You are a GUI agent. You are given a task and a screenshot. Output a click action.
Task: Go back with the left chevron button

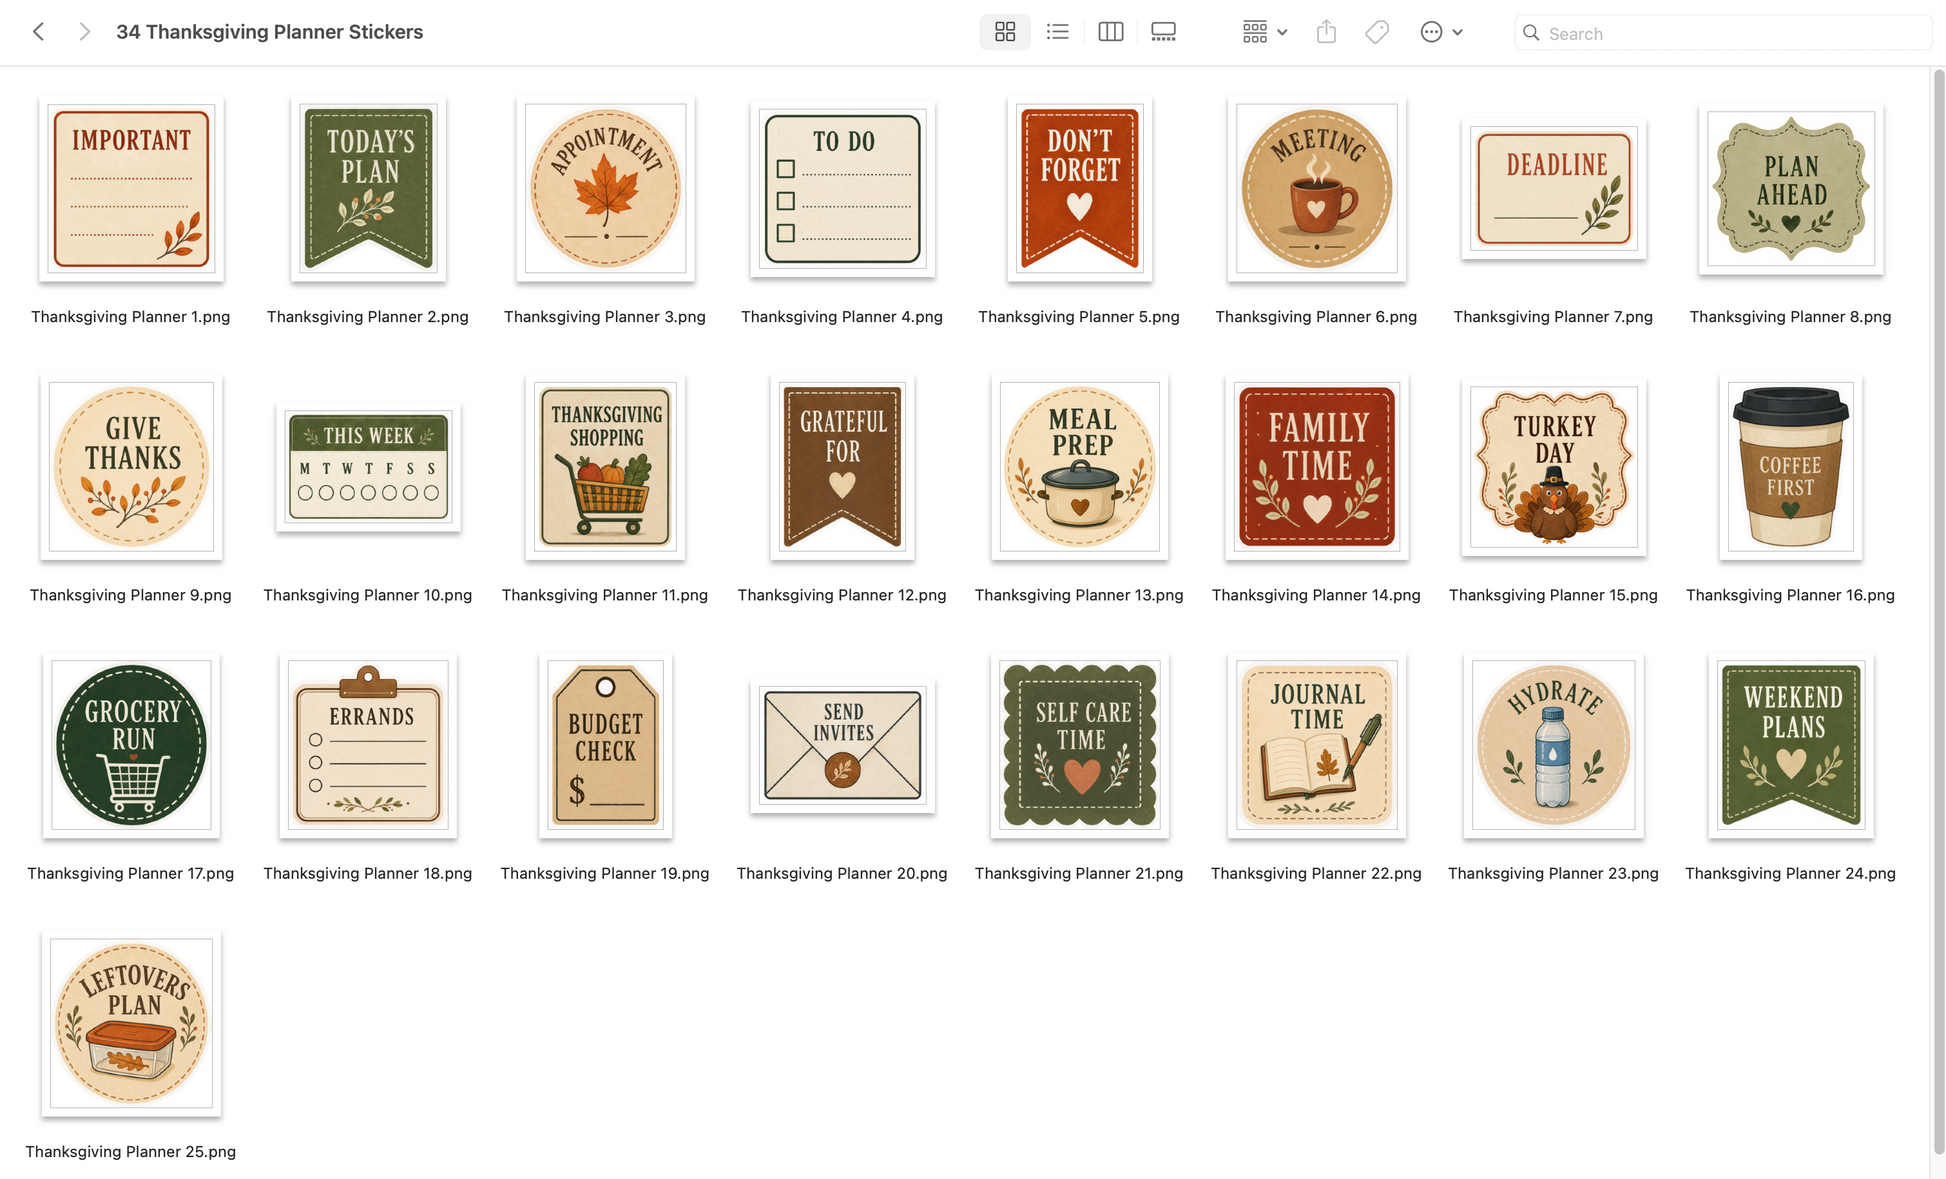[x=38, y=32]
